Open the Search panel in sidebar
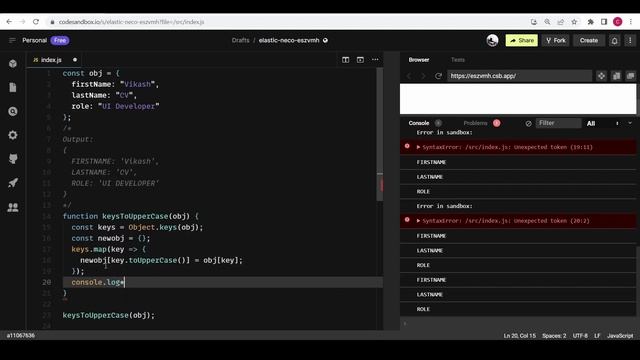Viewport: 640px width, 360px height. (13, 111)
